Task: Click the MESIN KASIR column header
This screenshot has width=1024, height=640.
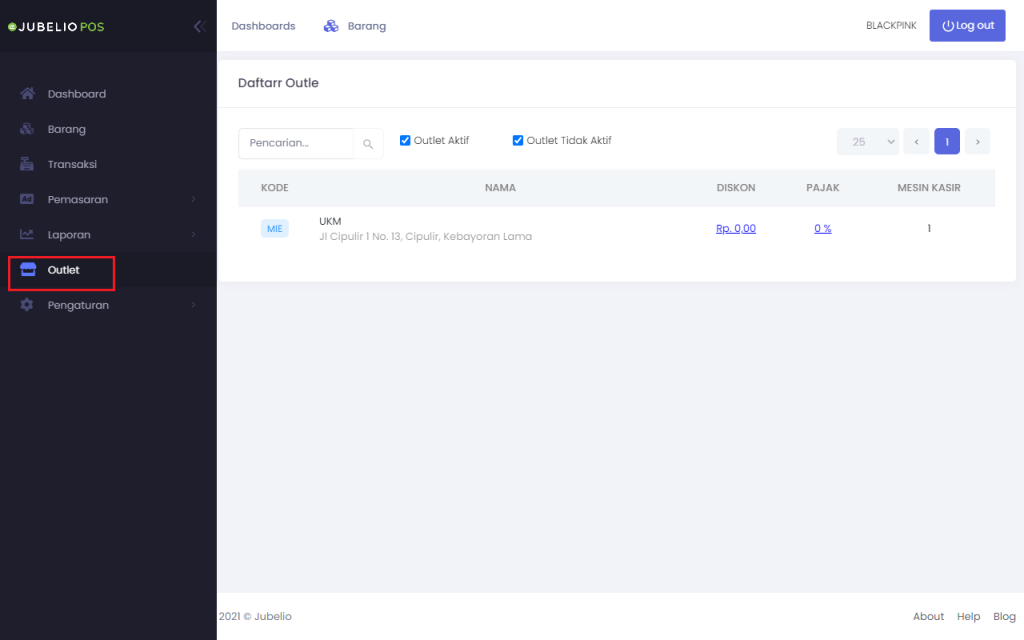Action: pos(929,187)
